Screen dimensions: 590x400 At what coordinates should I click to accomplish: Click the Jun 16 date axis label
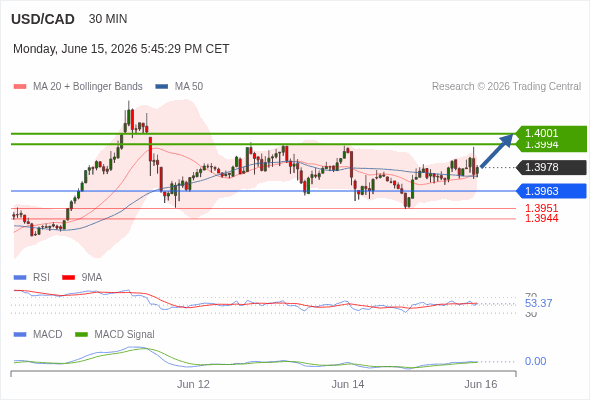click(x=481, y=384)
